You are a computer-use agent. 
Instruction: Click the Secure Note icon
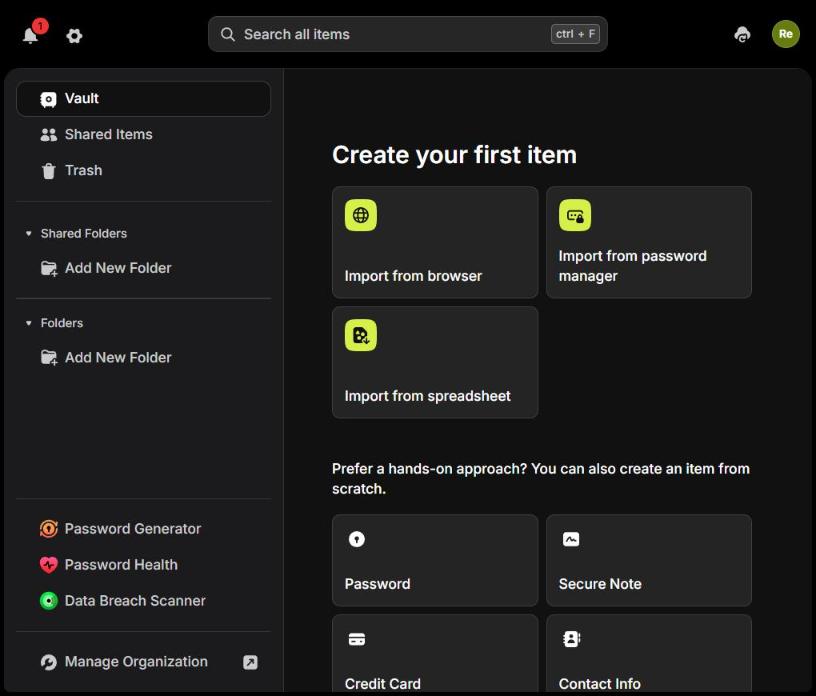[571, 539]
